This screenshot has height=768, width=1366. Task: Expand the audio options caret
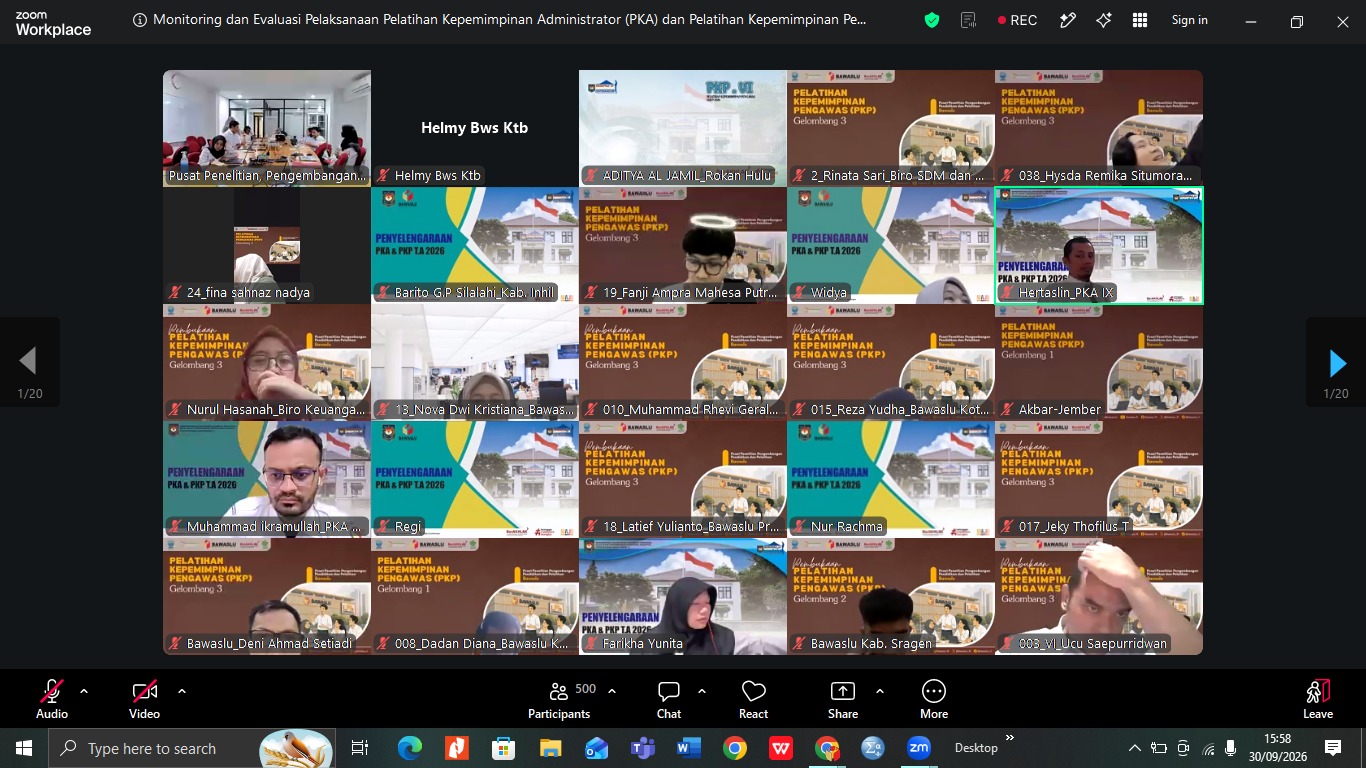tap(84, 691)
